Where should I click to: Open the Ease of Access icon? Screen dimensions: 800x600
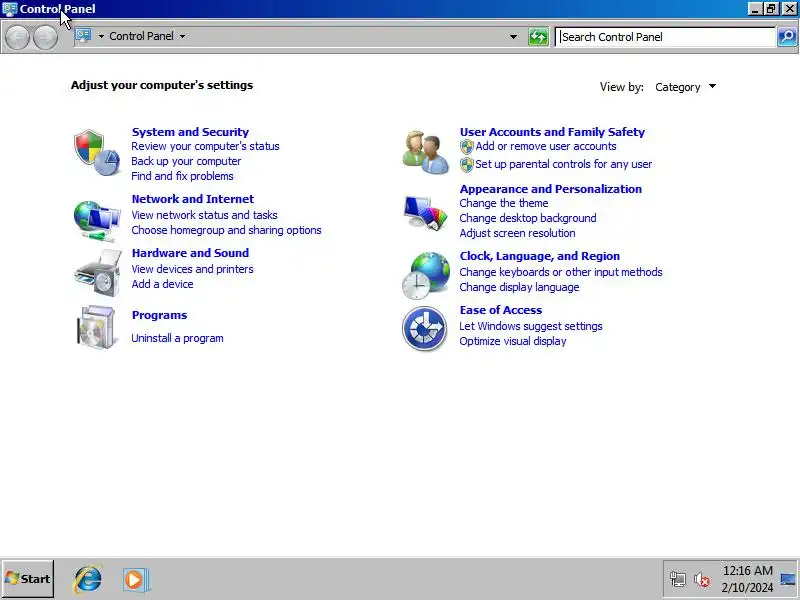424,328
